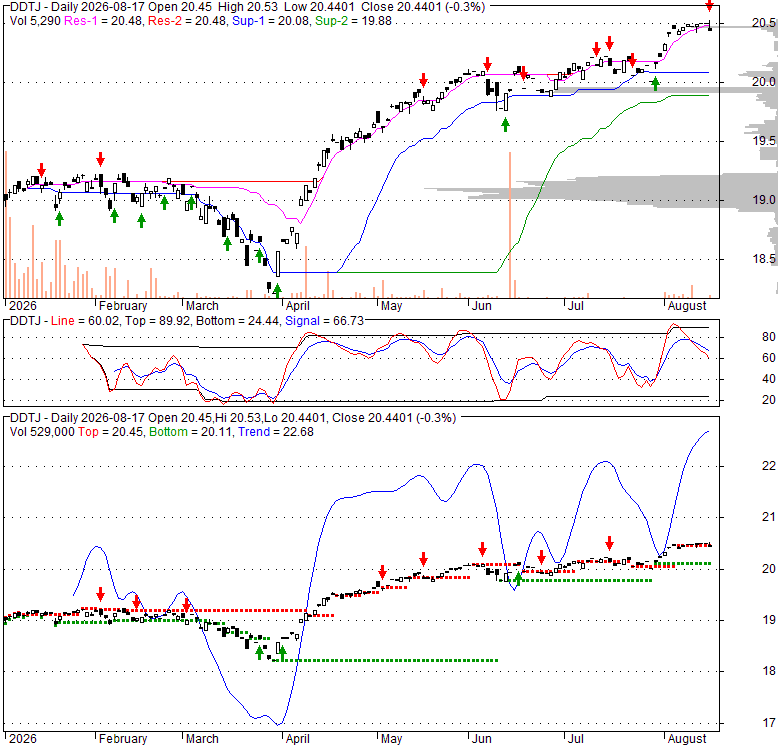Click the 60 level on oscillator axis
This screenshot has height=745, width=780.
pos(769,358)
